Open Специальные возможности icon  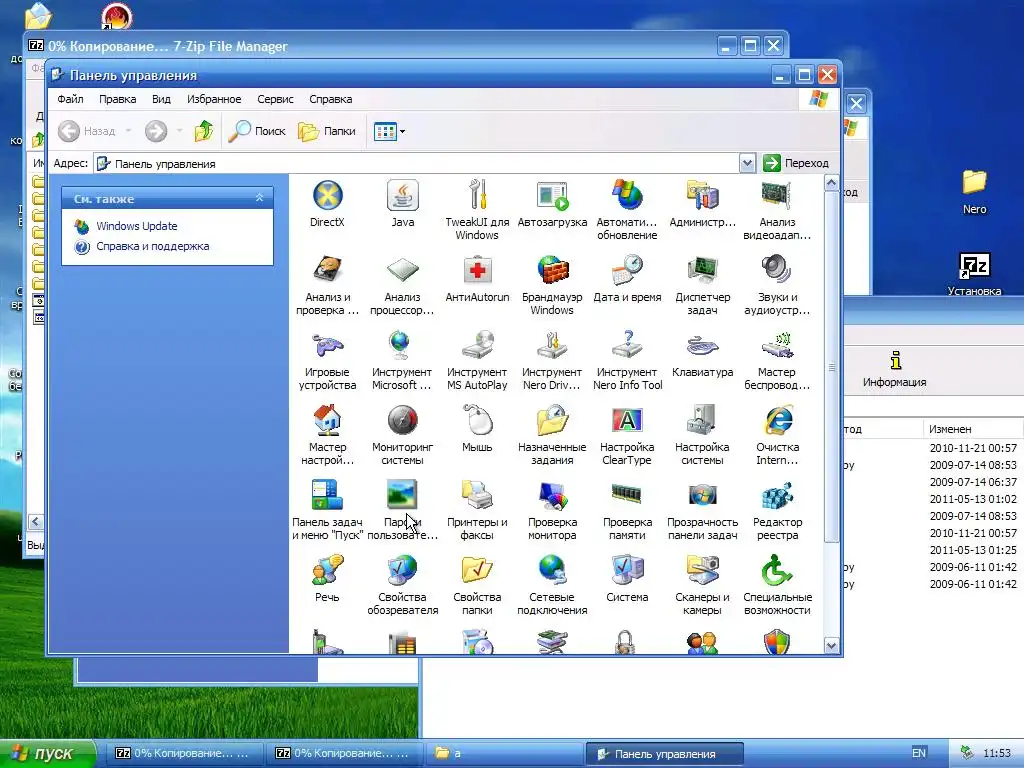pyautogui.click(x=777, y=571)
